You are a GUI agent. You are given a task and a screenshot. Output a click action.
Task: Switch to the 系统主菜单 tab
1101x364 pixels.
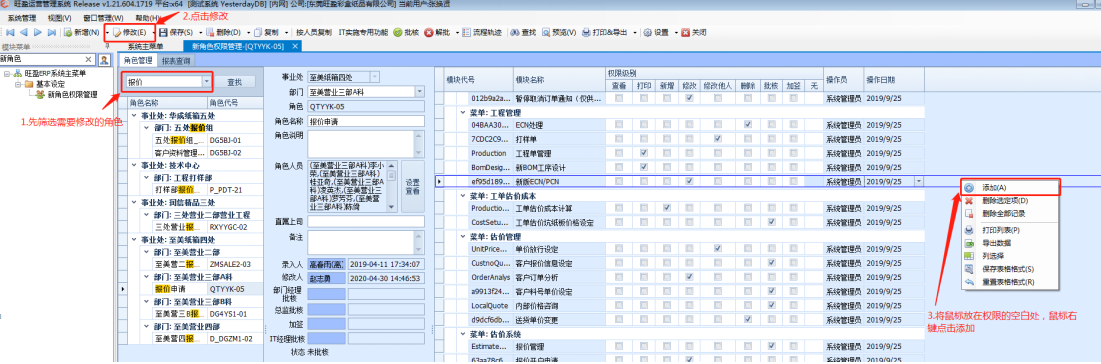tap(145, 46)
